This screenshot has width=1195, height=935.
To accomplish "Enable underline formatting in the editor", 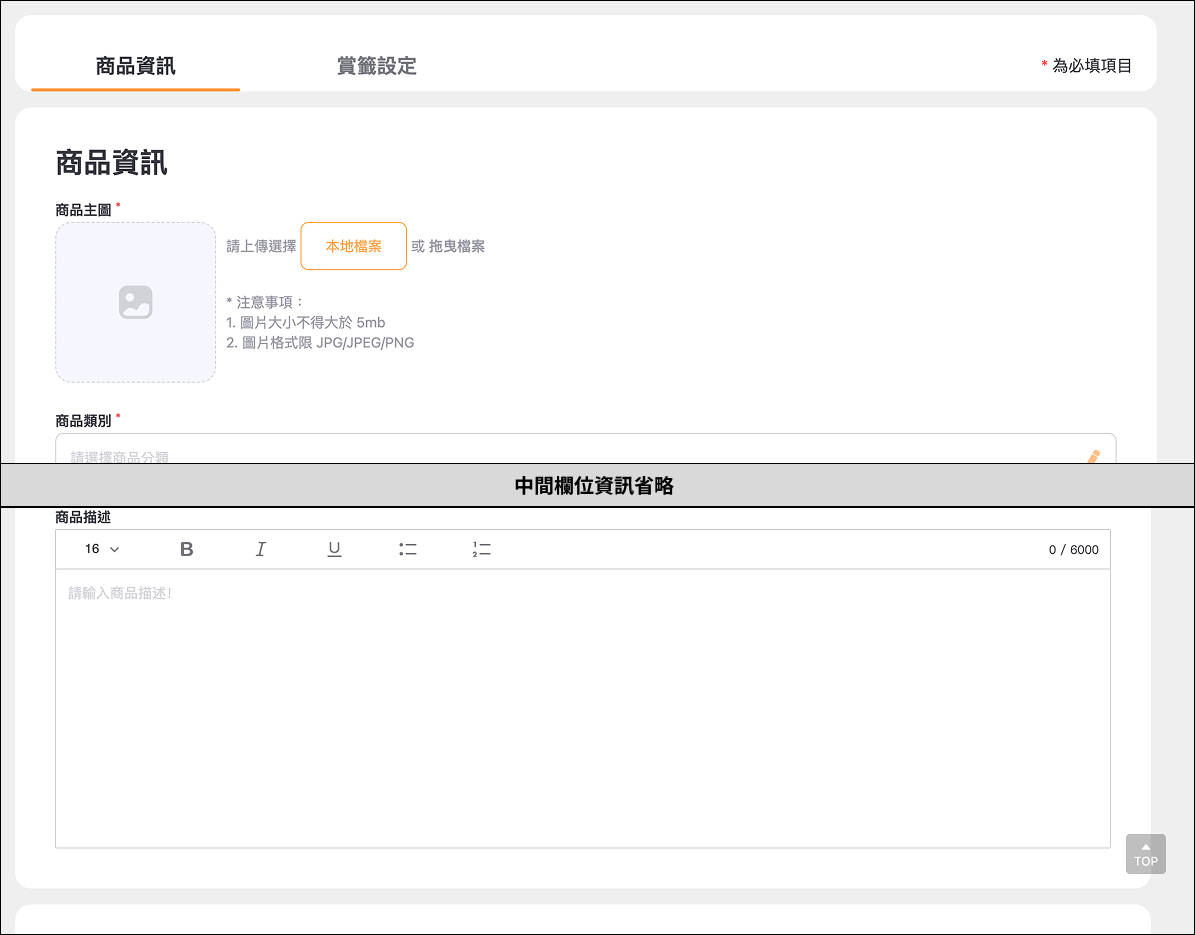I will 335,549.
